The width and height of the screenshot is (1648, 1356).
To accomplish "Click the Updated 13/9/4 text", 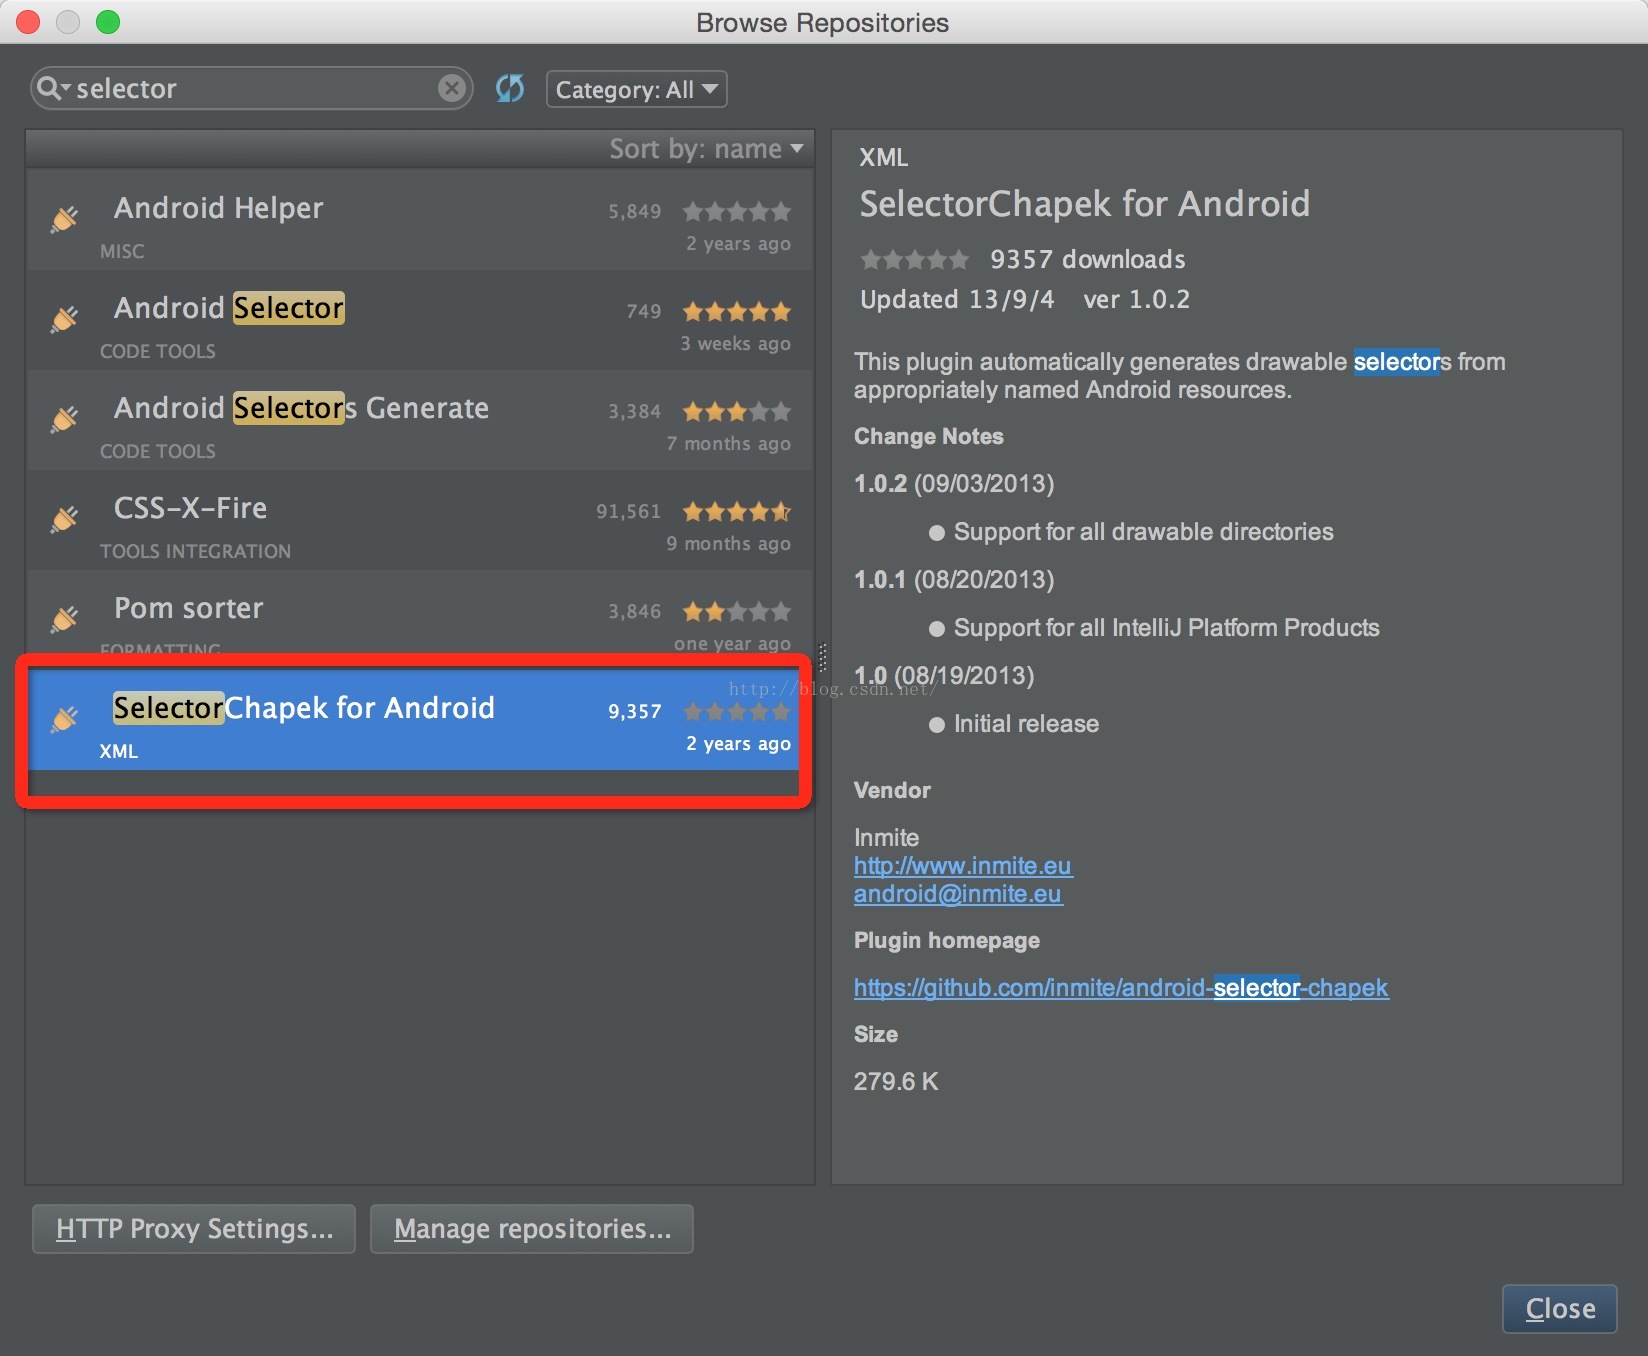I will [x=957, y=300].
